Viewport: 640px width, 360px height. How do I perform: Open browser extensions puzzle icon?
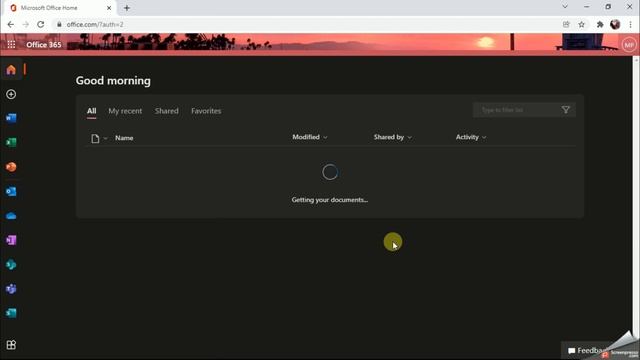(x=600, y=24)
